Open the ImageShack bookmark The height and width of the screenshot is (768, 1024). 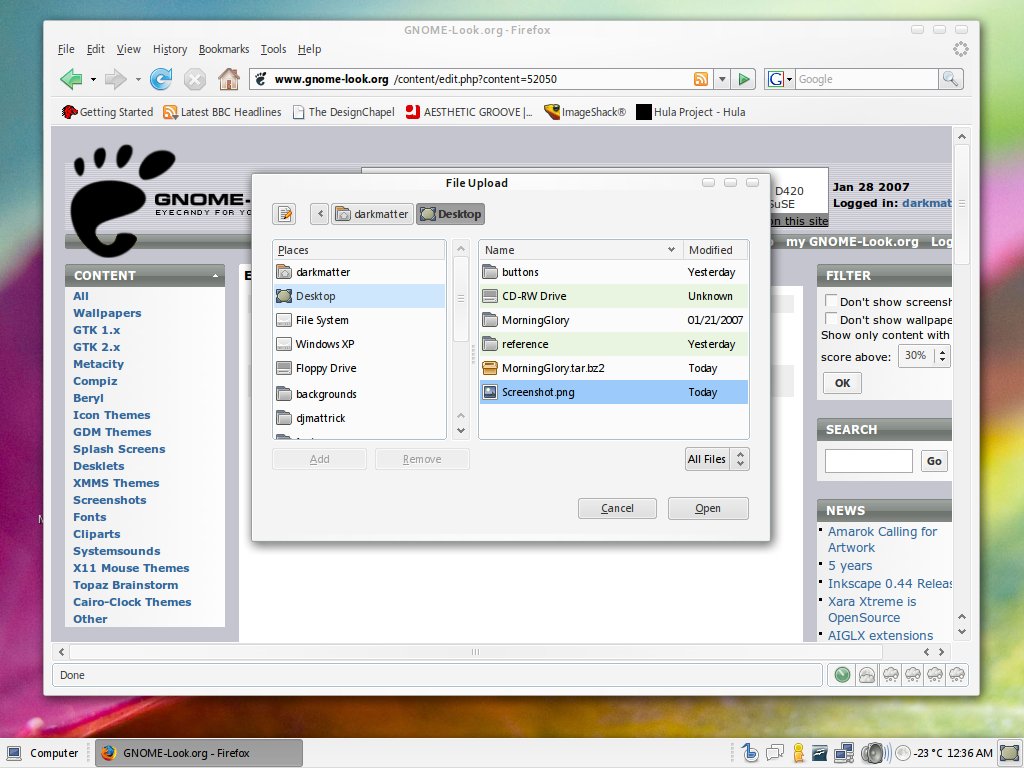(585, 112)
